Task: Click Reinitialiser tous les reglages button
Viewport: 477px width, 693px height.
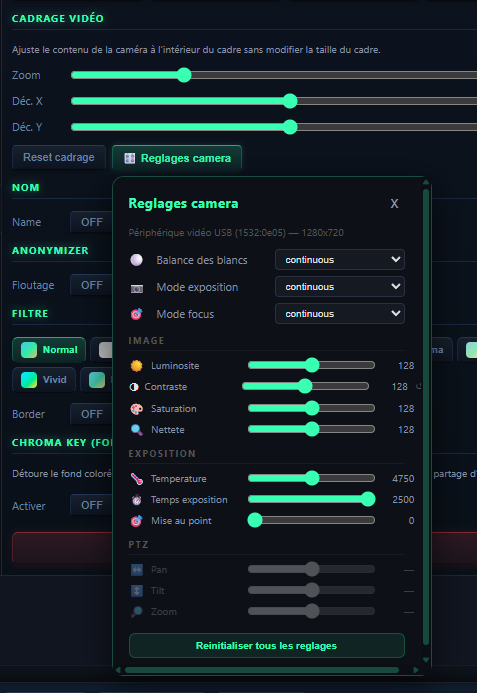Action: [x=267, y=646]
